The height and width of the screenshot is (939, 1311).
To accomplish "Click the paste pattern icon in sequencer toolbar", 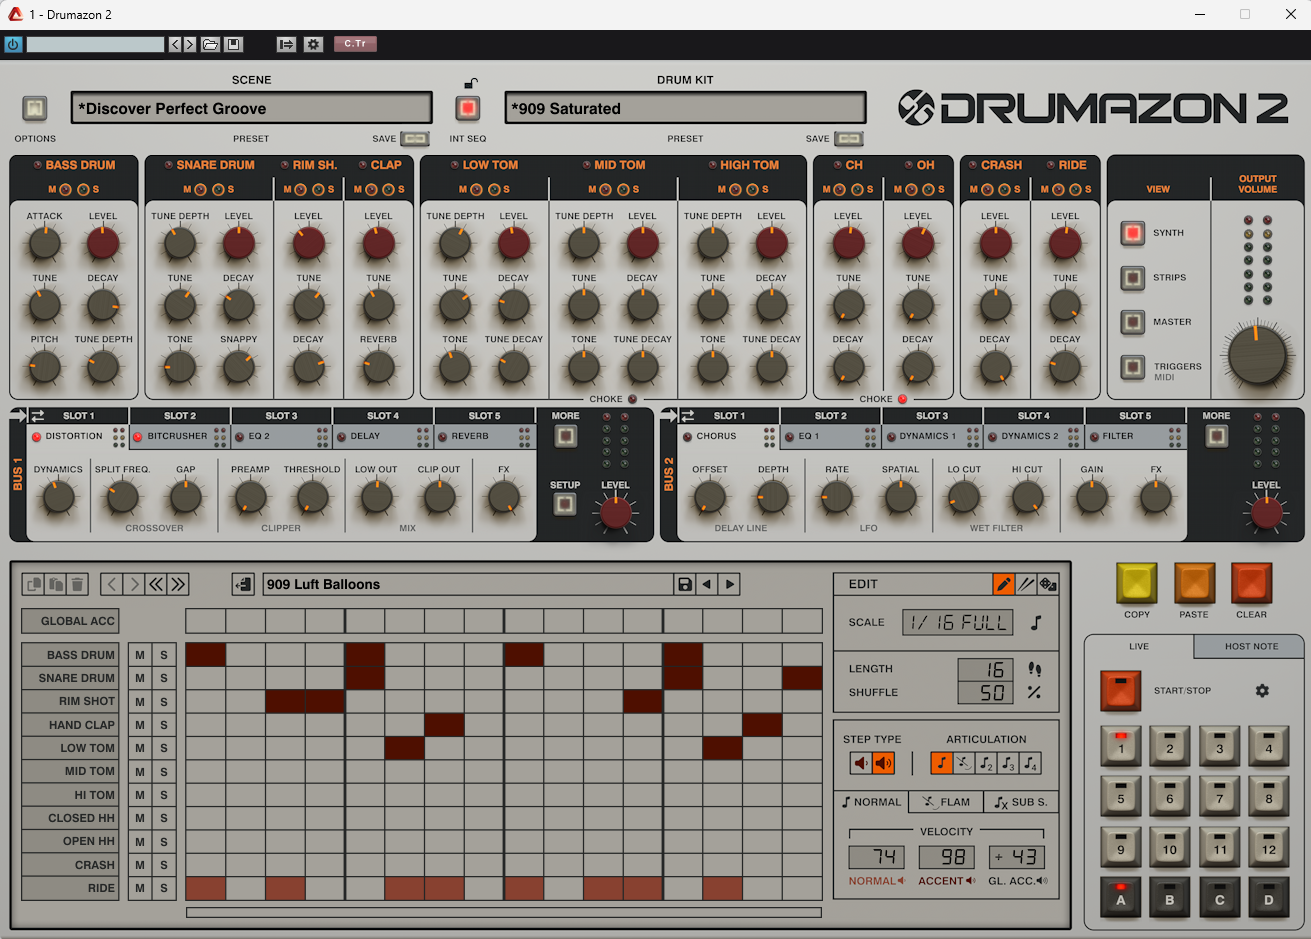I will [56, 584].
